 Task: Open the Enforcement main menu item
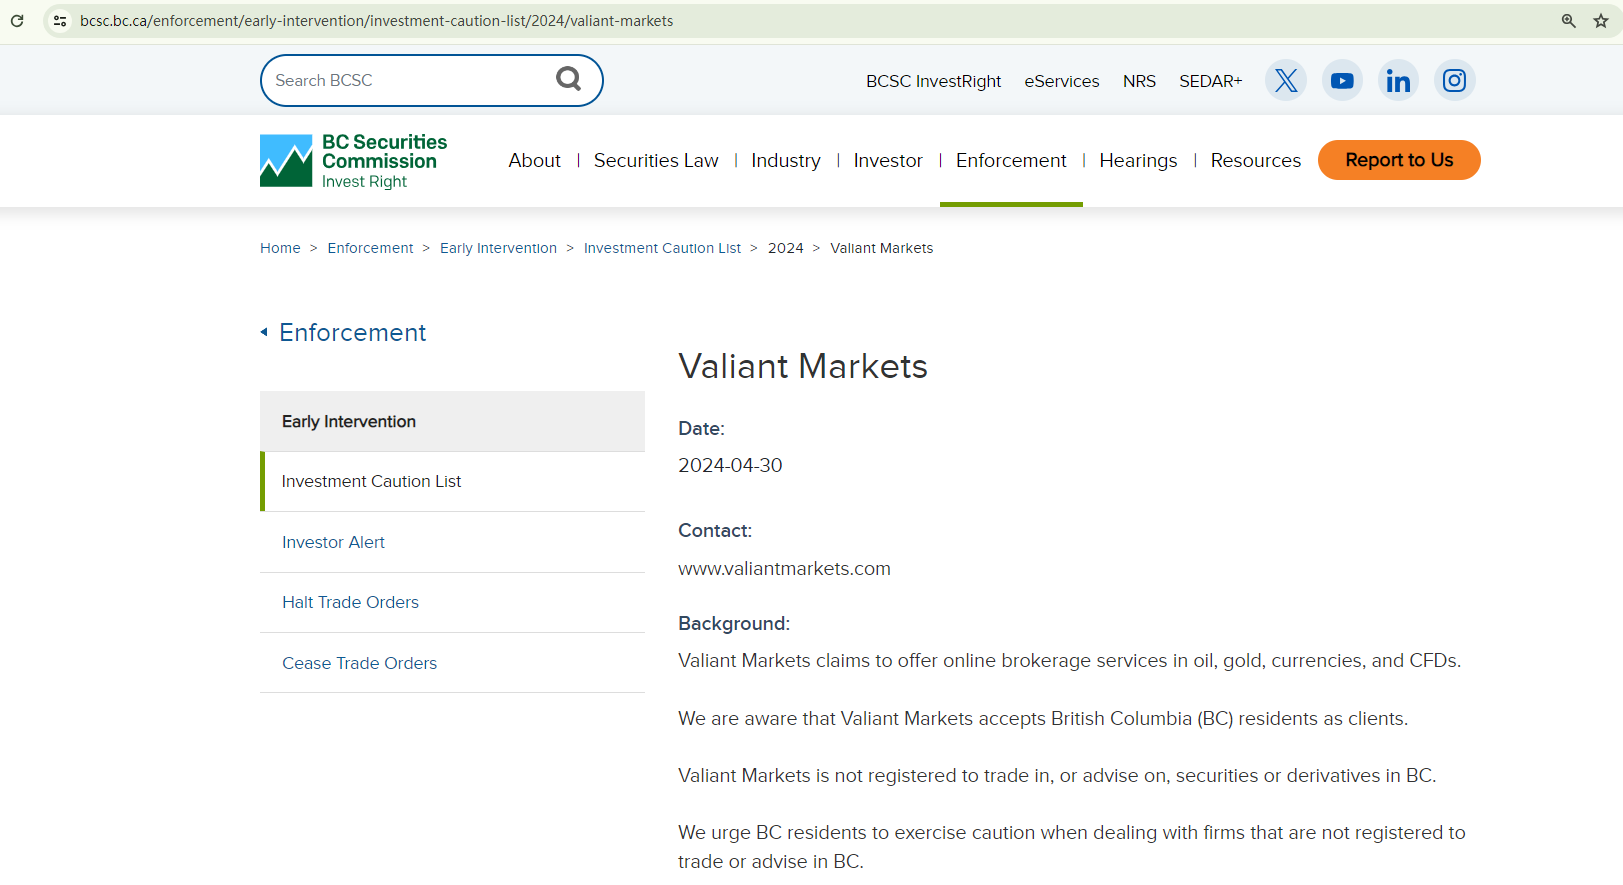tap(1010, 161)
